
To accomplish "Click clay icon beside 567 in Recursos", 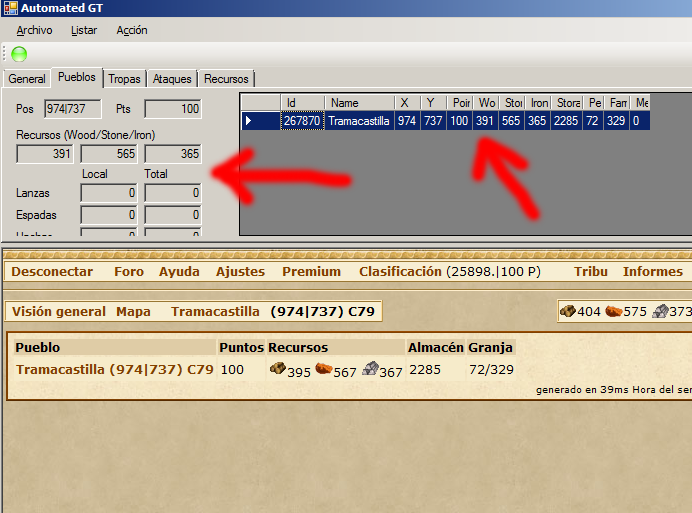I will [x=323, y=368].
